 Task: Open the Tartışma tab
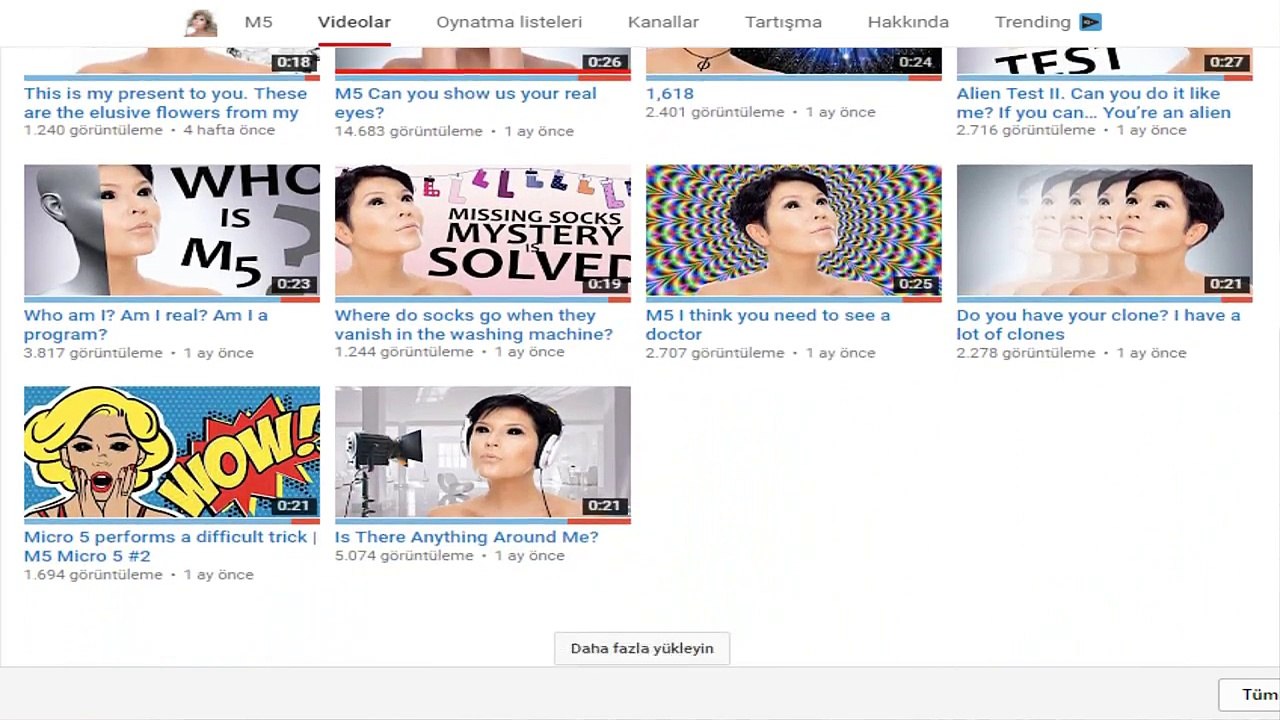click(x=783, y=22)
